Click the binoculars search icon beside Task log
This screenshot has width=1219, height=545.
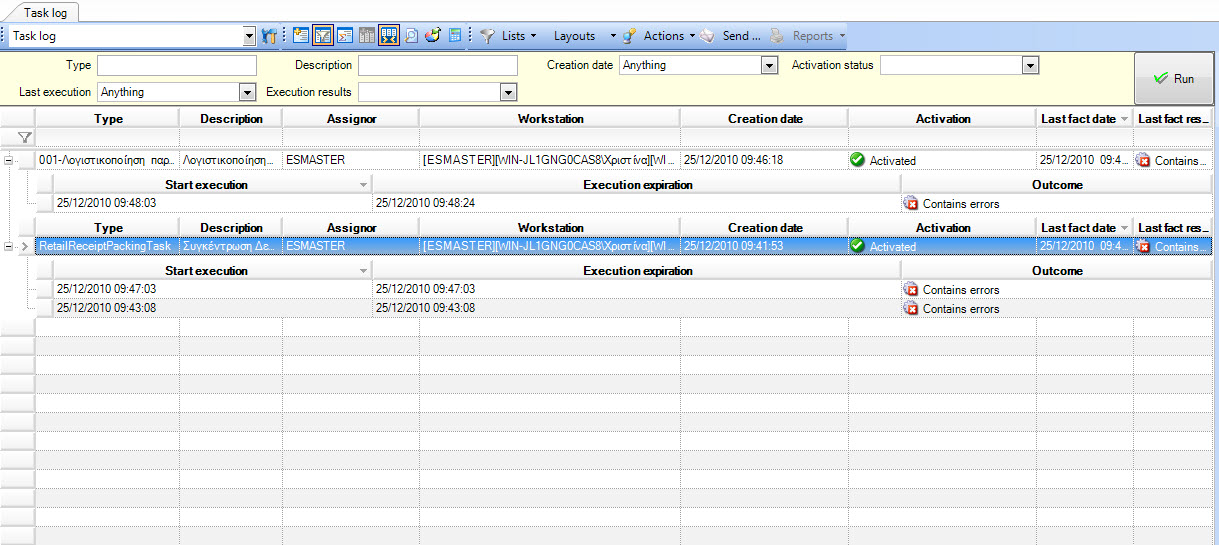click(x=268, y=36)
